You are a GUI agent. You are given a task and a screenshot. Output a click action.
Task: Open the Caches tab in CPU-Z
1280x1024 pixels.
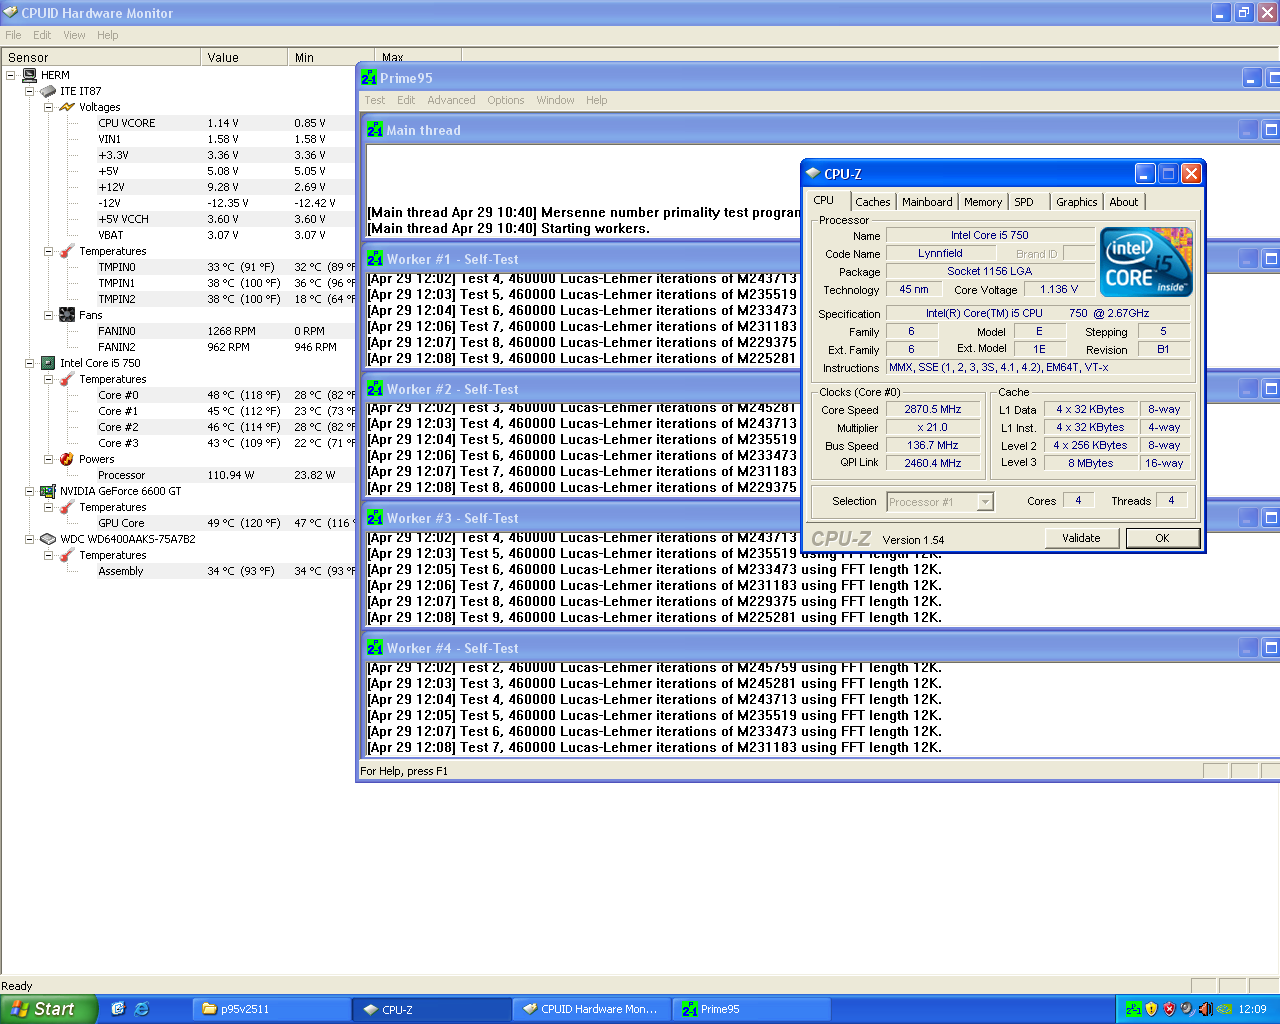point(872,202)
